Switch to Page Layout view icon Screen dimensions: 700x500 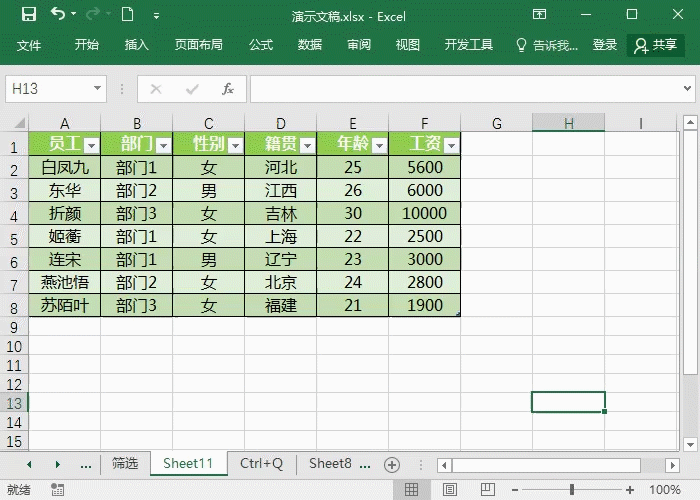tap(450, 489)
